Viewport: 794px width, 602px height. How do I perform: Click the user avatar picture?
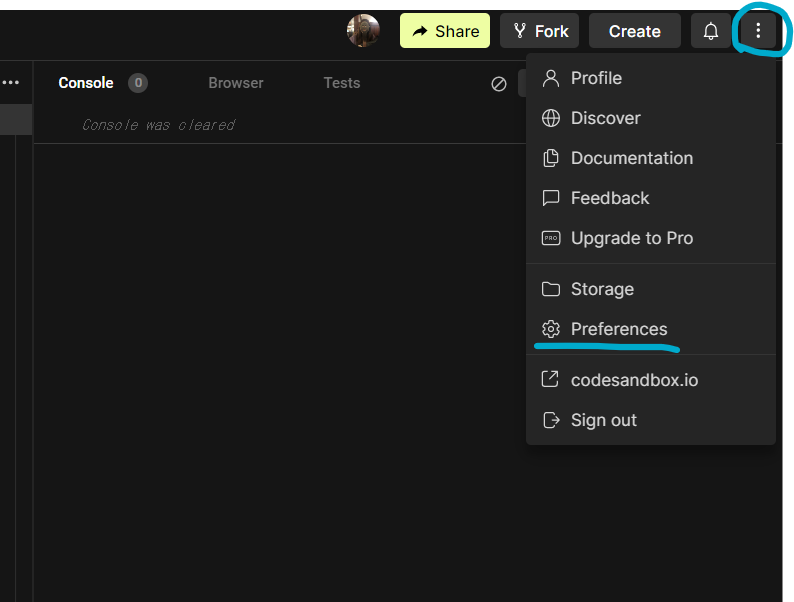(363, 31)
